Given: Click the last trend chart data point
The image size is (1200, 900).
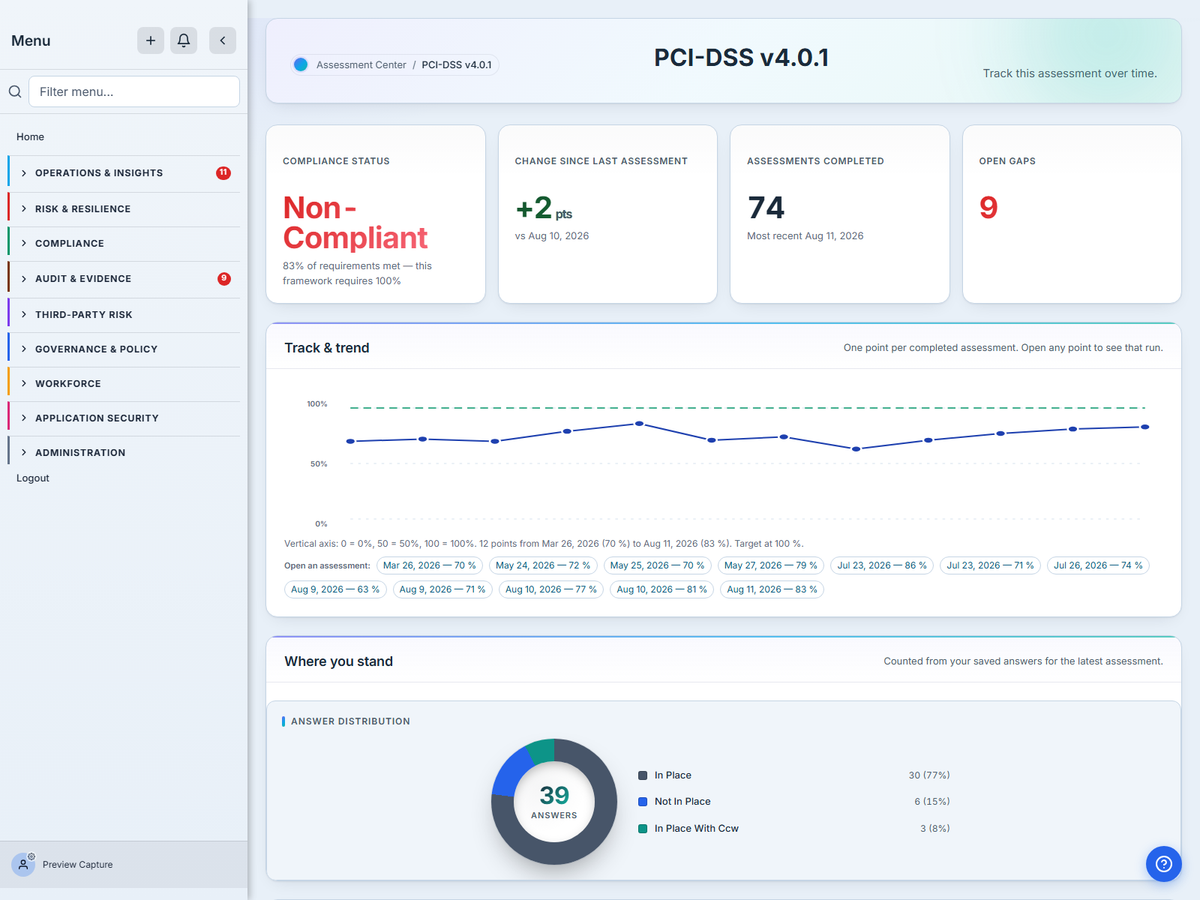Looking at the screenshot, I should (x=1145, y=427).
